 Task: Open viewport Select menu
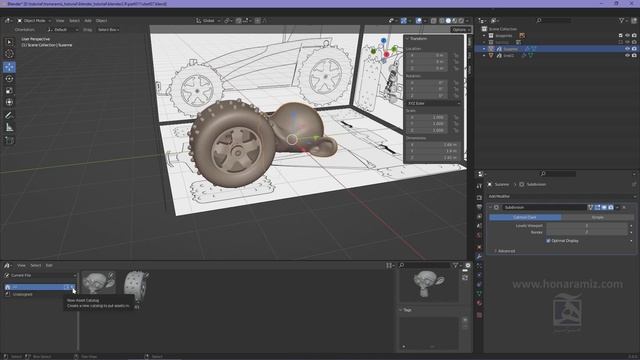74,20
